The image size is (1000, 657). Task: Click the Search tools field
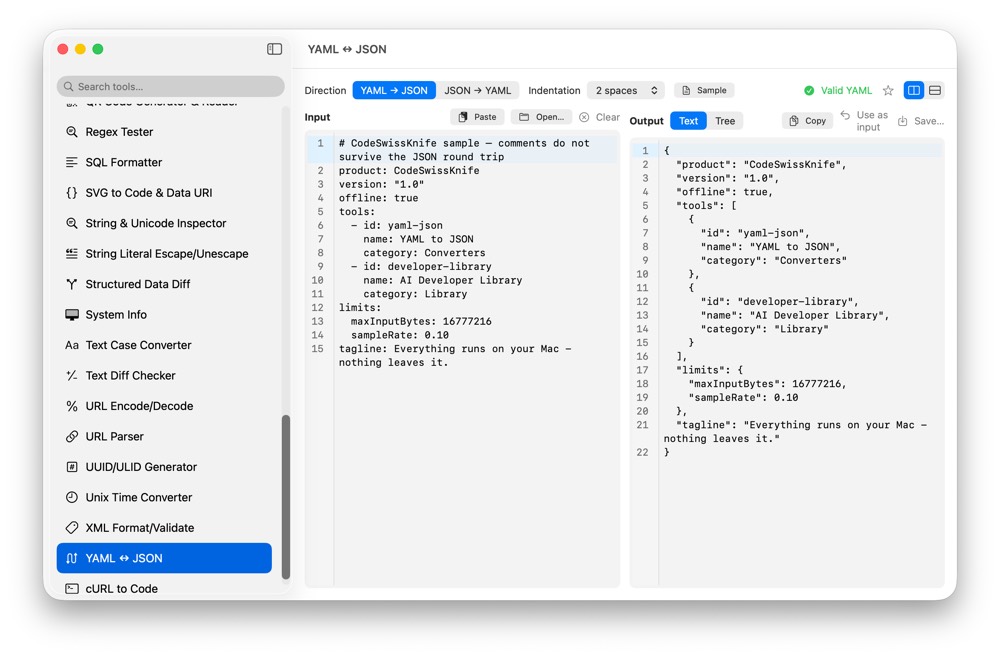[x=170, y=87]
